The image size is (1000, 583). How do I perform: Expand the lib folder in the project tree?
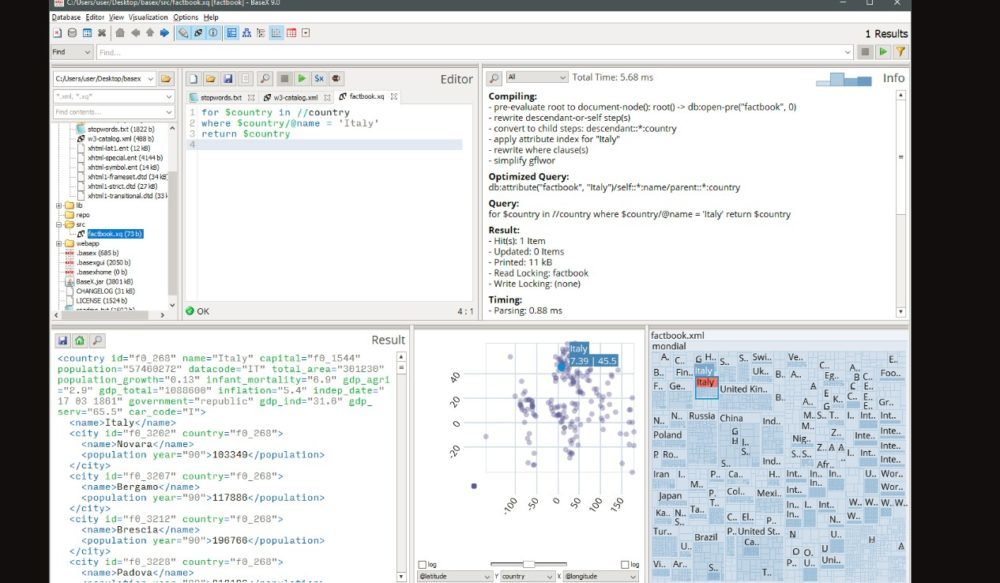[x=59, y=205]
